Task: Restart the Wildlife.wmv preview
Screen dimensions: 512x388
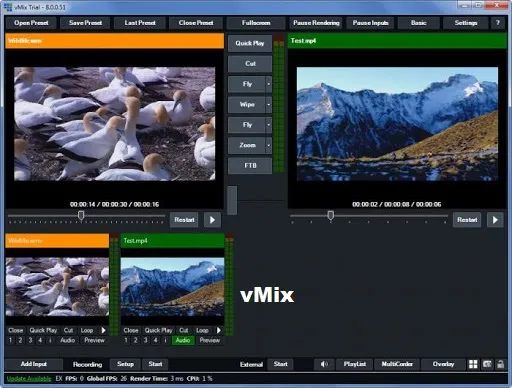Action: tap(184, 220)
